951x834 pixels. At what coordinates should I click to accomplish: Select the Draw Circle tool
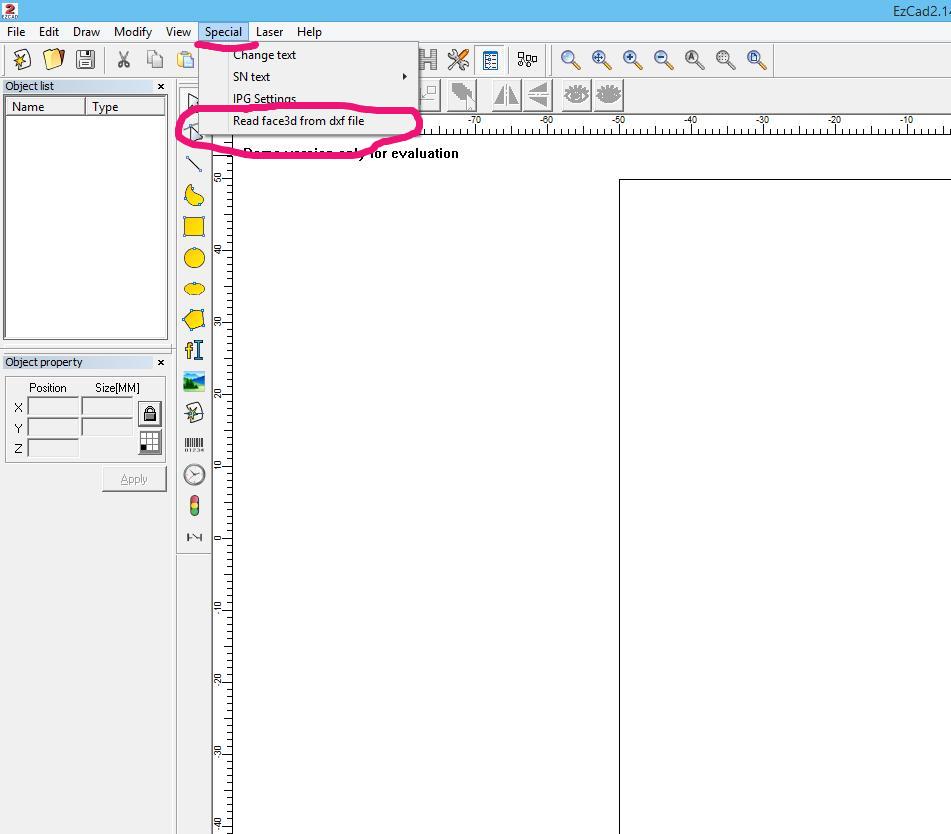point(194,258)
